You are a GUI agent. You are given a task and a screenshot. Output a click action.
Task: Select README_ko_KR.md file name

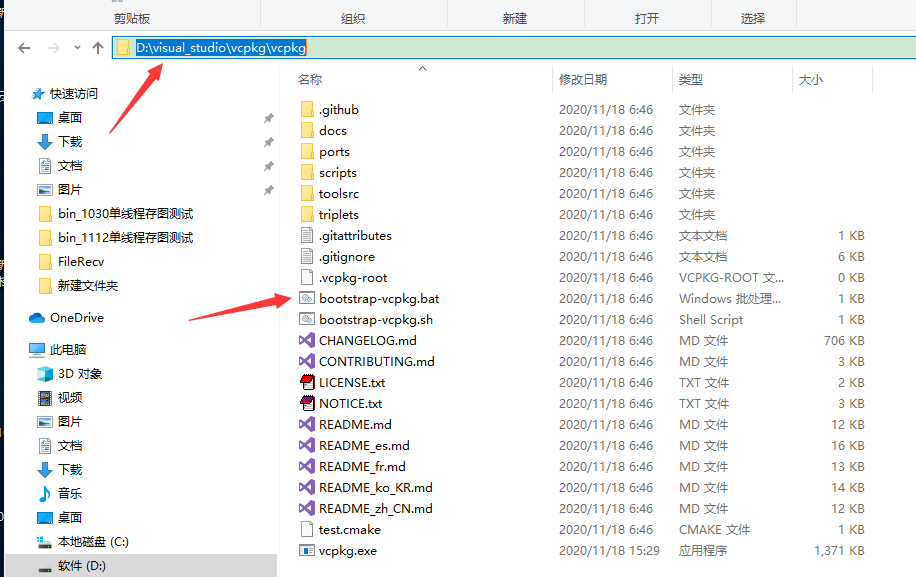tap(376, 488)
